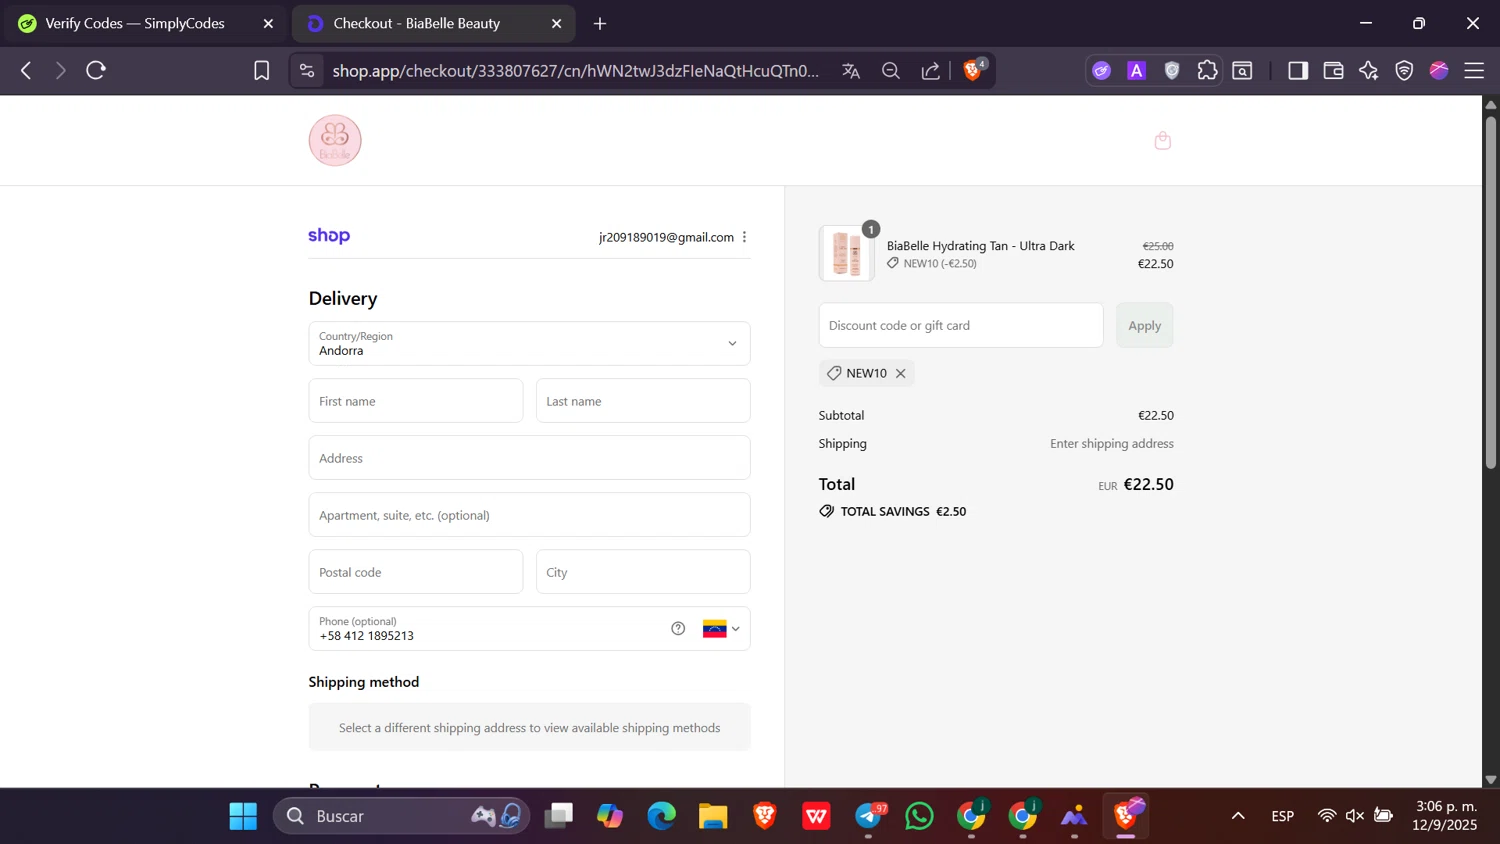Open the phone country flag selector
This screenshot has width=1500, height=844.
721,629
